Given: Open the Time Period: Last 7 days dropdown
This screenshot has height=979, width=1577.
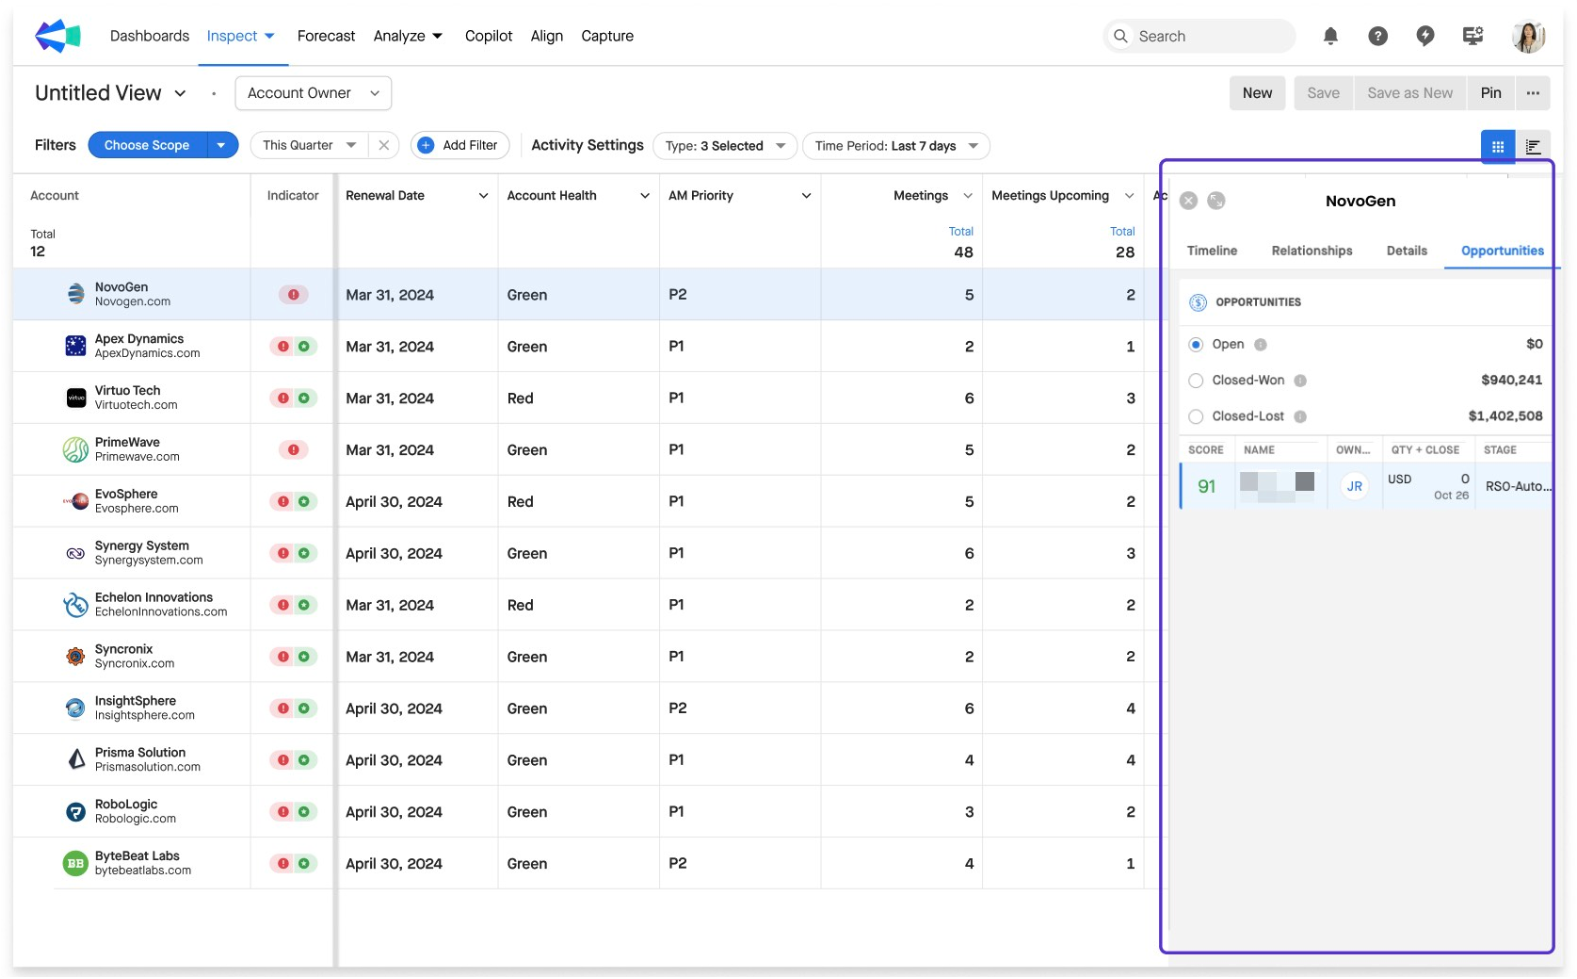Looking at the screenshot, I should [x=896, y=146].
